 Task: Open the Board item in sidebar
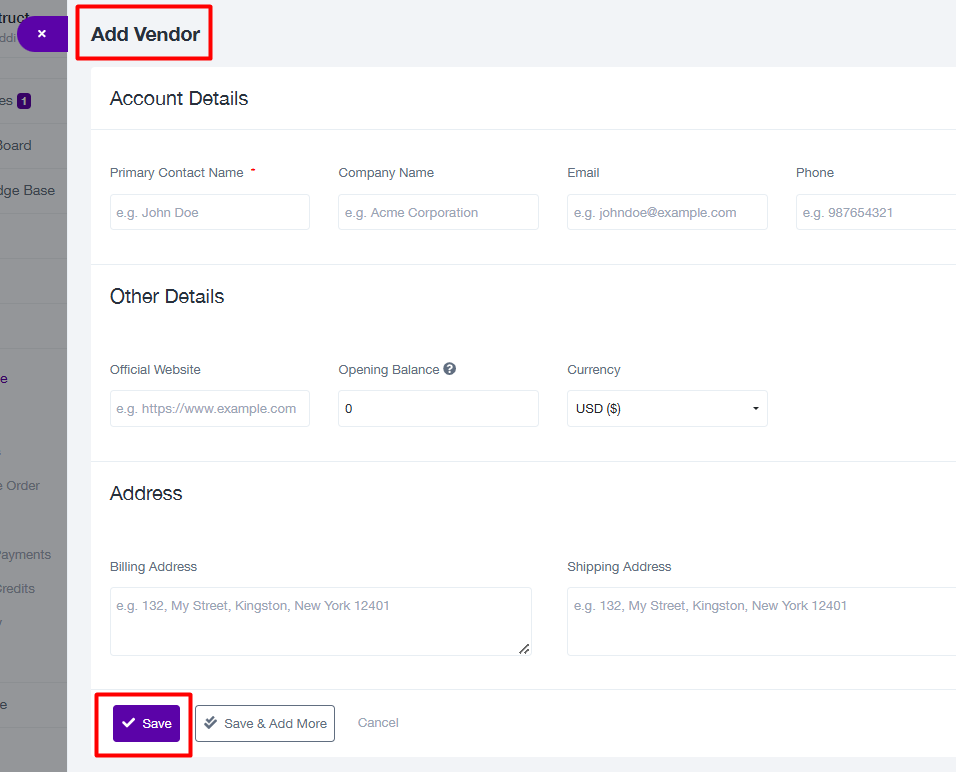[16, 146]
